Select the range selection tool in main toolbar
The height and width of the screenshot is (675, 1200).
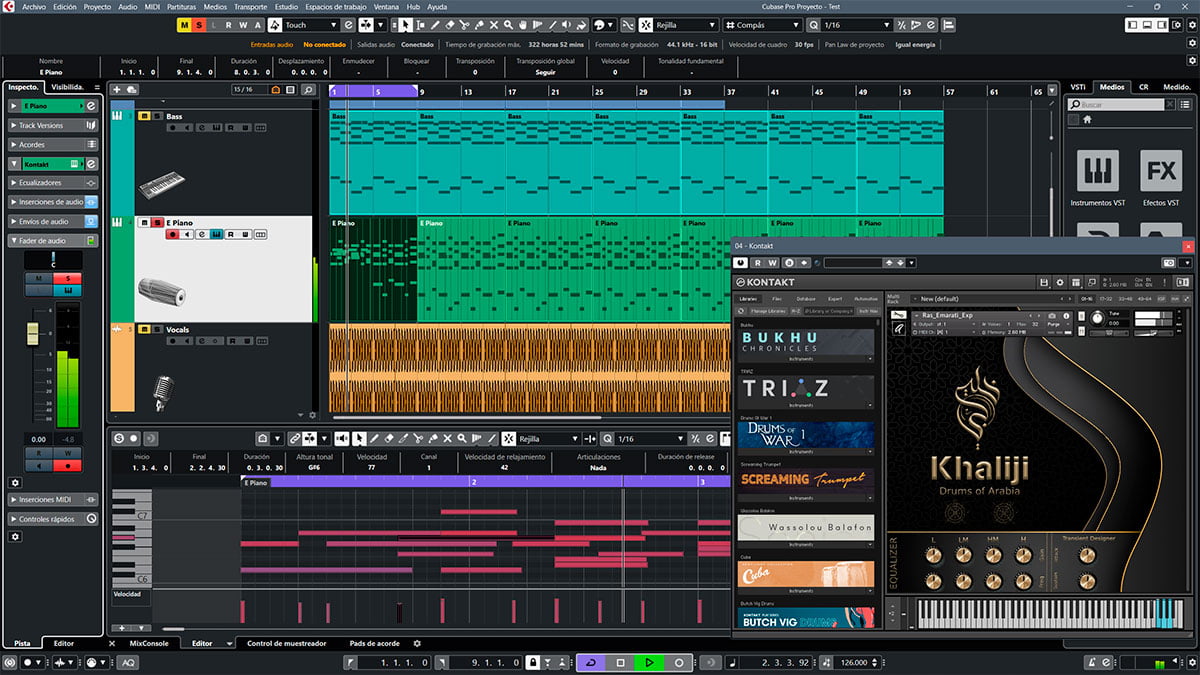pyautogui.click(x=420, y=24)
